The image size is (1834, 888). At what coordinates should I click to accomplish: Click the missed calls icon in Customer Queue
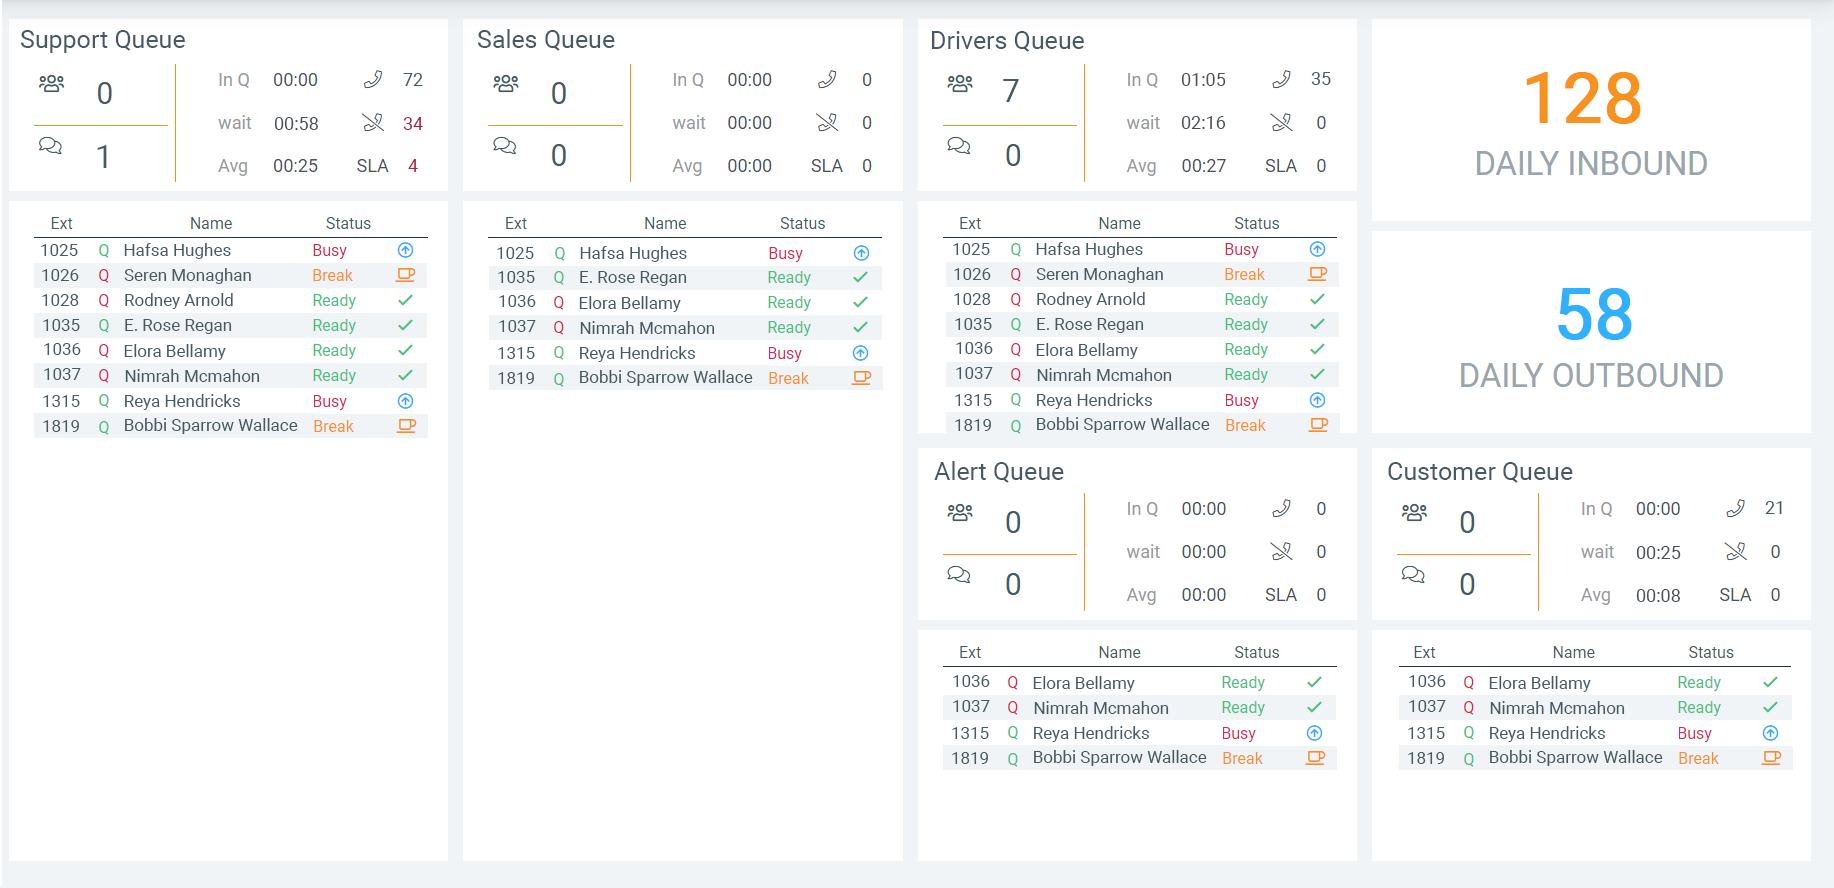point(1736,552)
